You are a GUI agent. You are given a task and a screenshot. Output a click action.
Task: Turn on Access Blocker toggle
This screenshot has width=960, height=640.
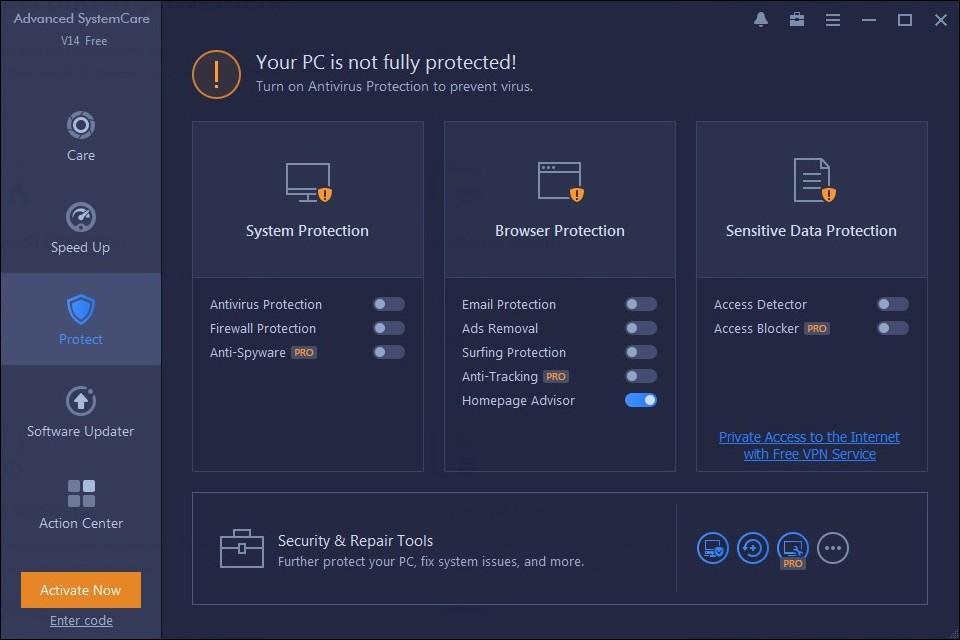(893, 328)
